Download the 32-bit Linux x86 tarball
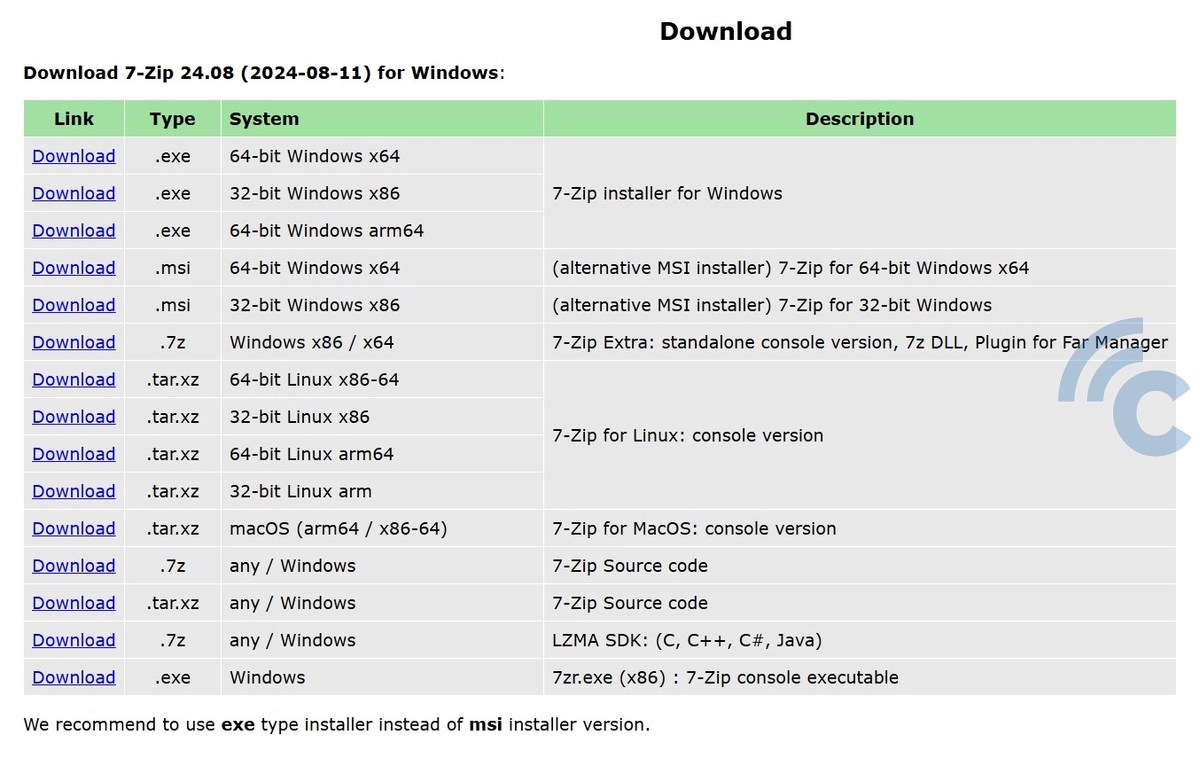The width and height of the screenshot is (1200, 774). click(x=74, y=417)
